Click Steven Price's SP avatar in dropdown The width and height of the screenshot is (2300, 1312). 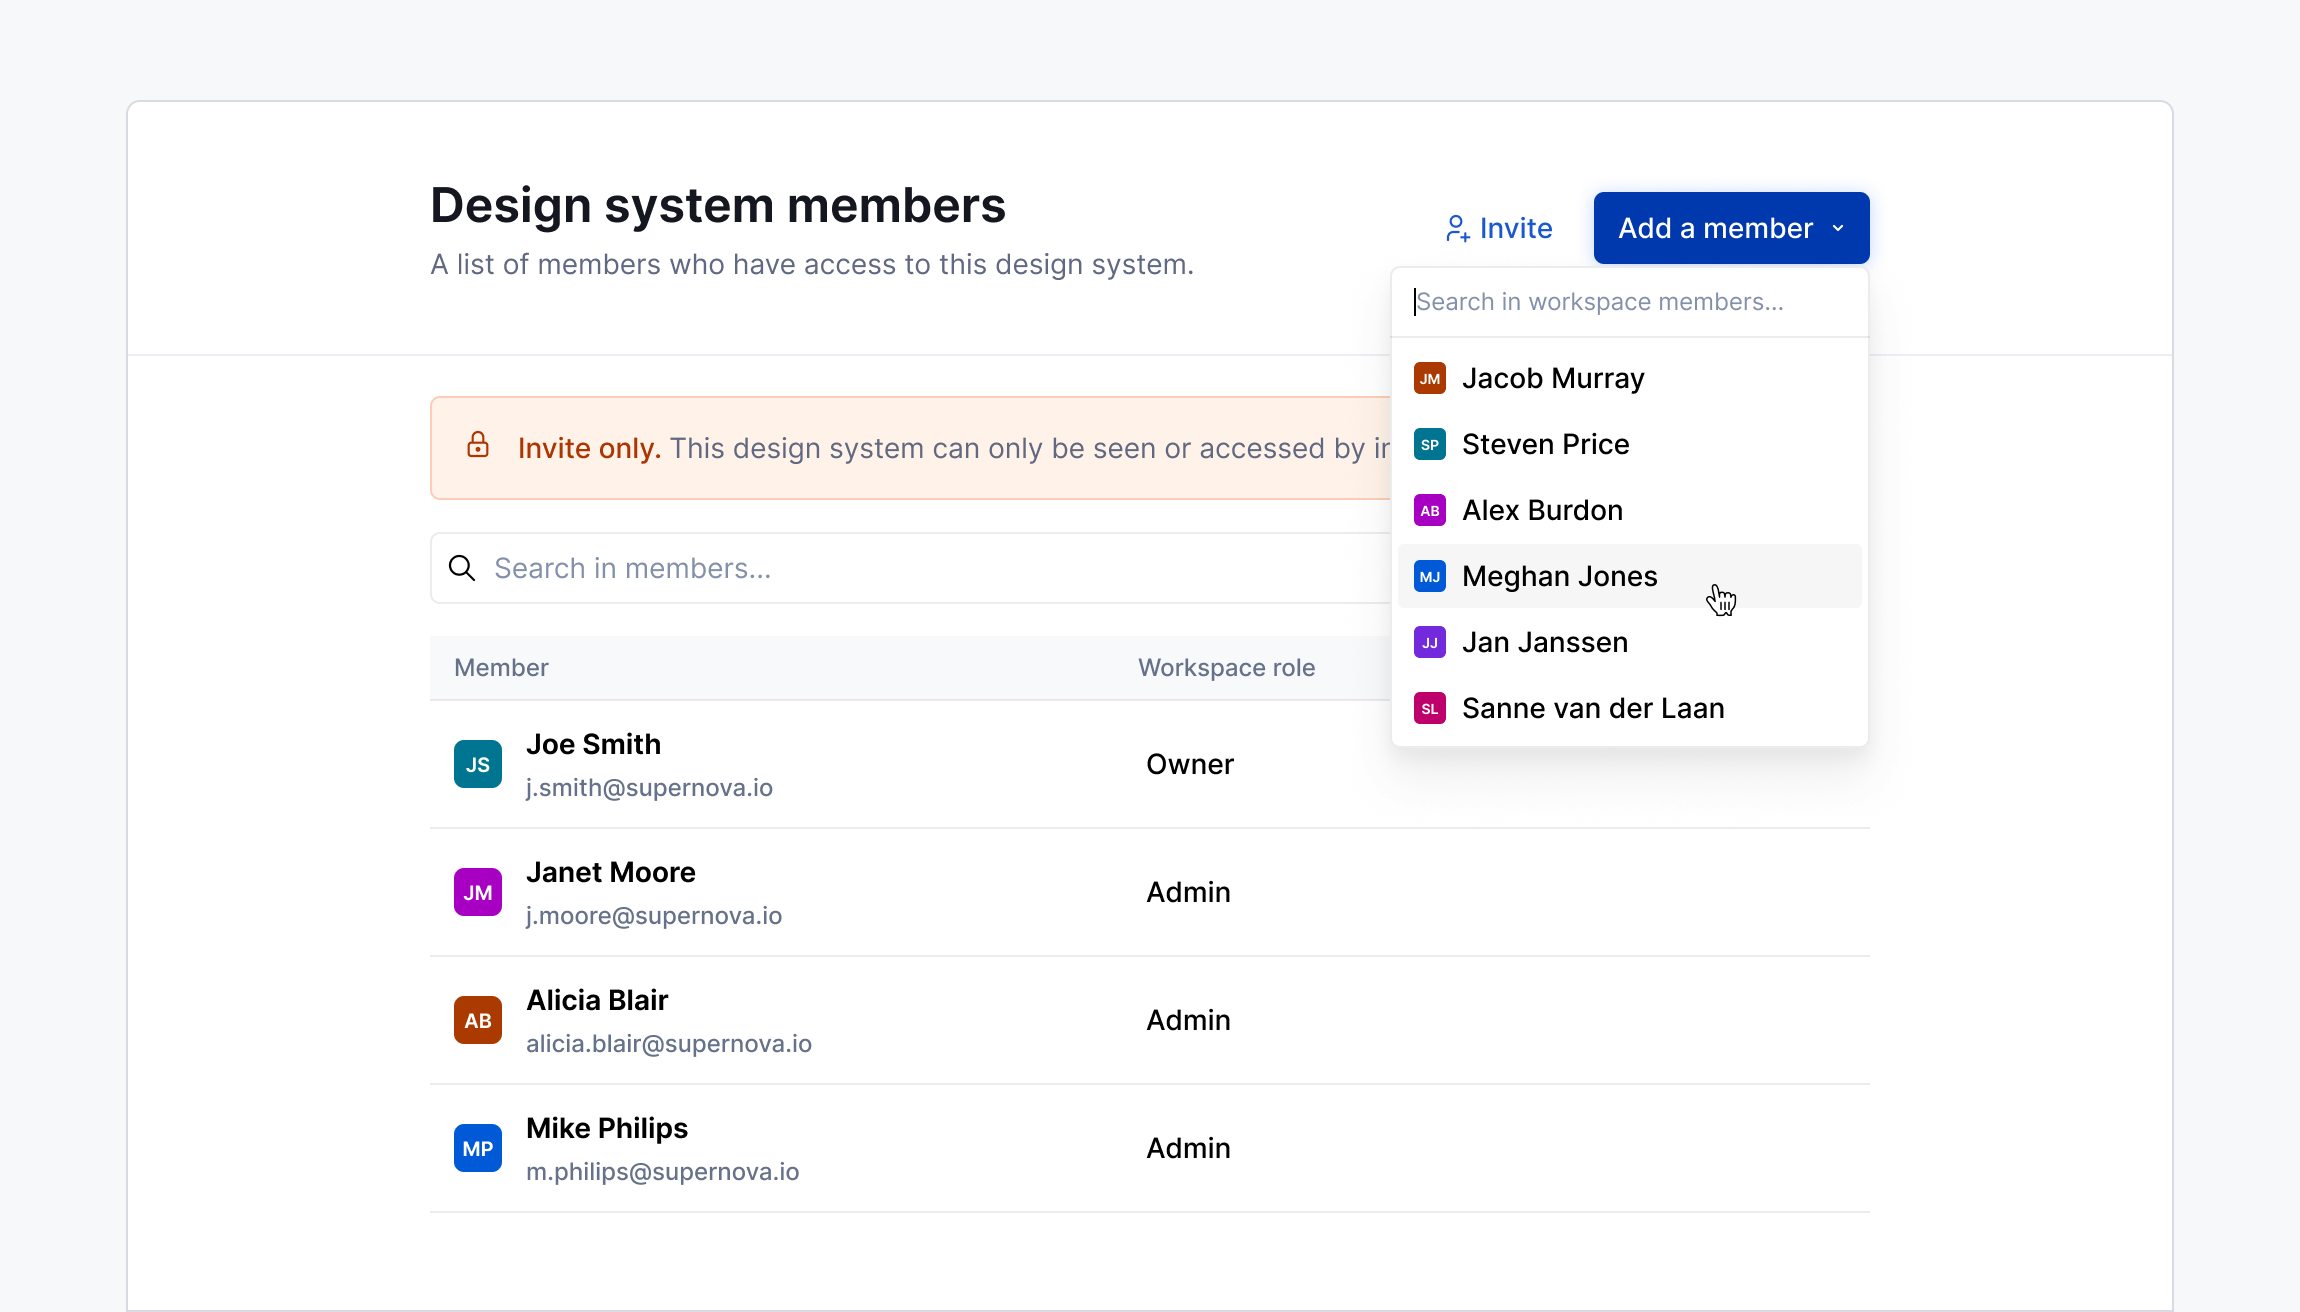click(x=1430, y=444)
